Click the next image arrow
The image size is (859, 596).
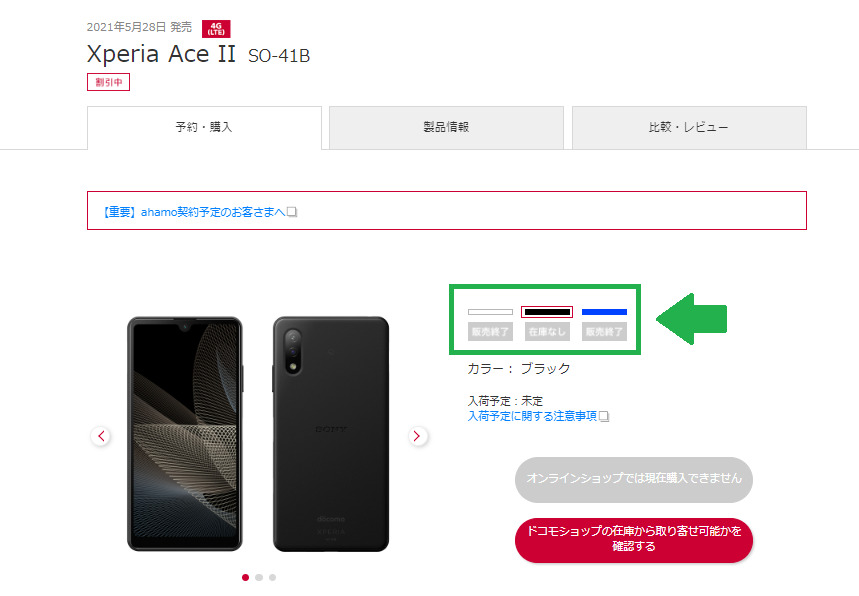417,436
